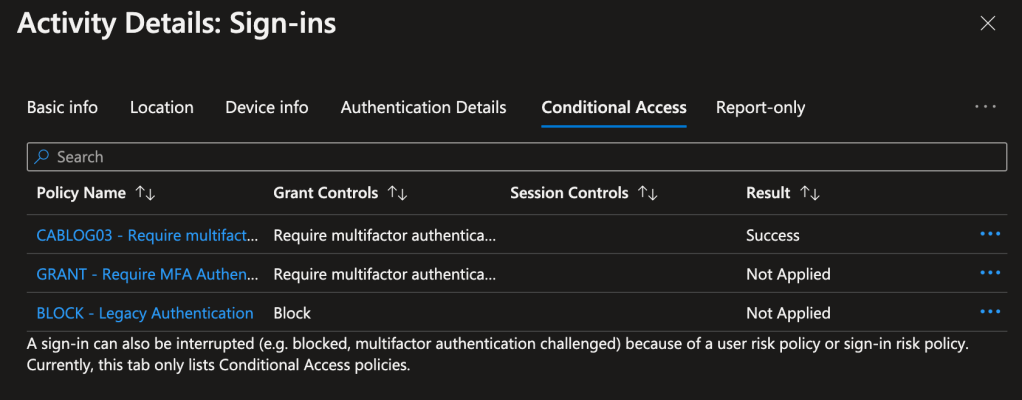This screenshot has width=1022, height=400.
Task: Open GRANT Require MFA policy link
Action: pyautogui.click(x=147, y=274)
